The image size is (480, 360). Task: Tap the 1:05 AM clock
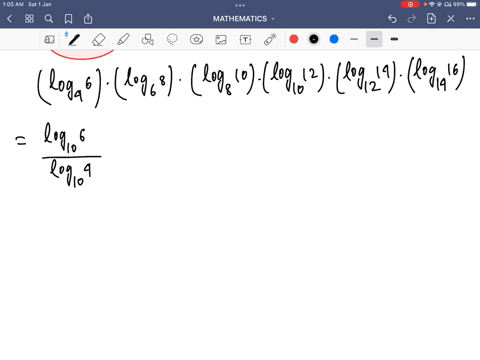coord(13,4)
